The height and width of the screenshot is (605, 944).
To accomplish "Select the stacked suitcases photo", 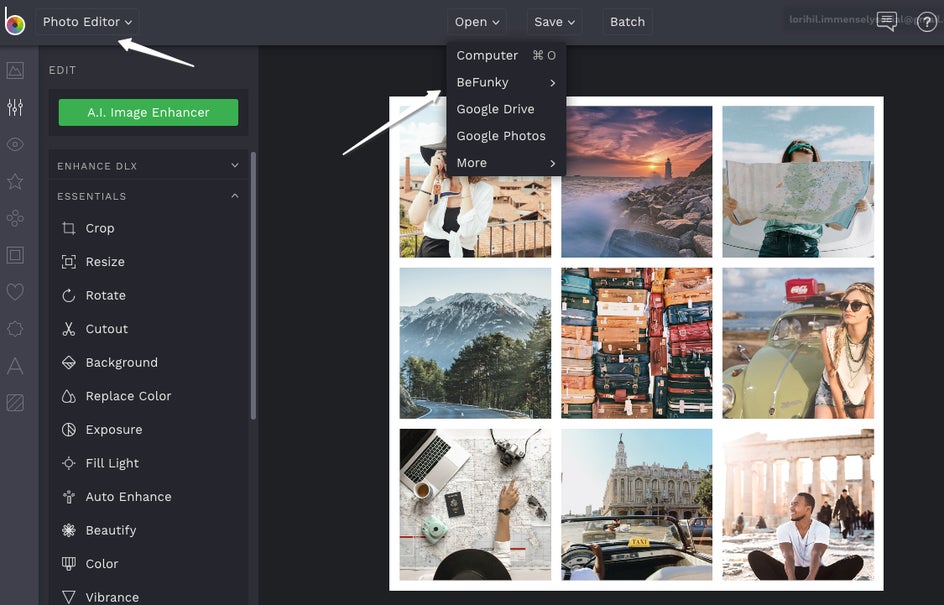I will click(x=636, y=343).
